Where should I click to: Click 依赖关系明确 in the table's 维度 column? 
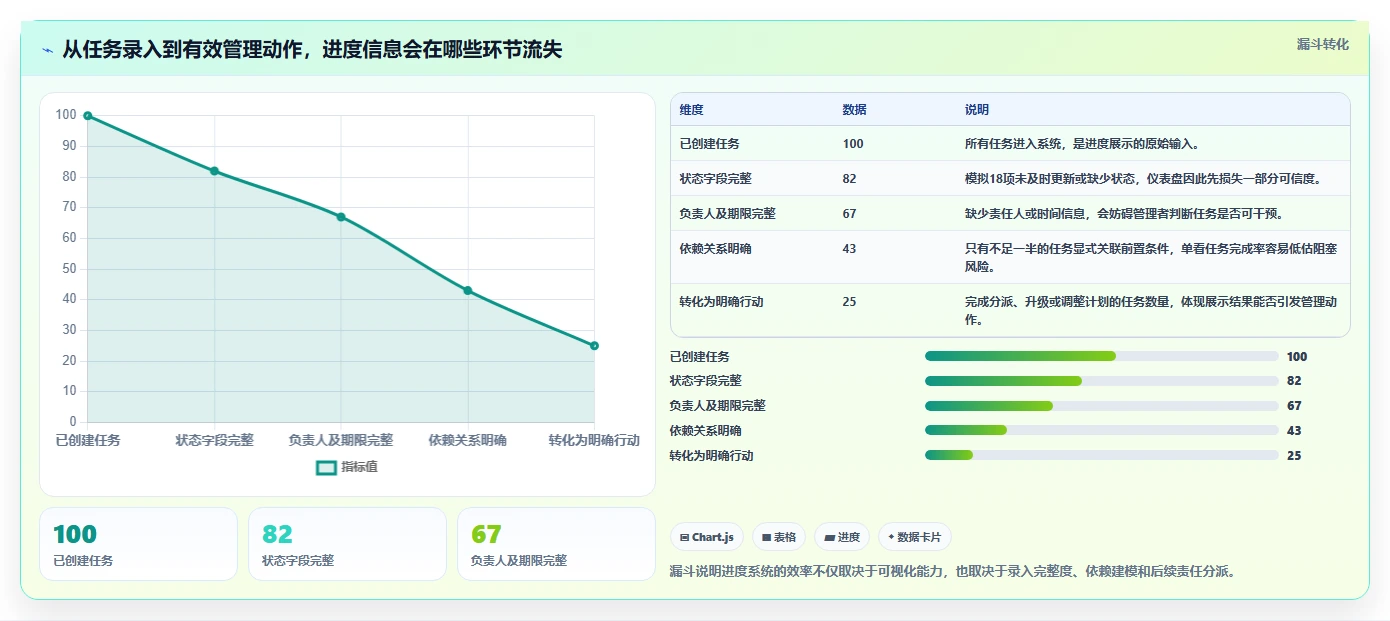[x=716, y=249]
